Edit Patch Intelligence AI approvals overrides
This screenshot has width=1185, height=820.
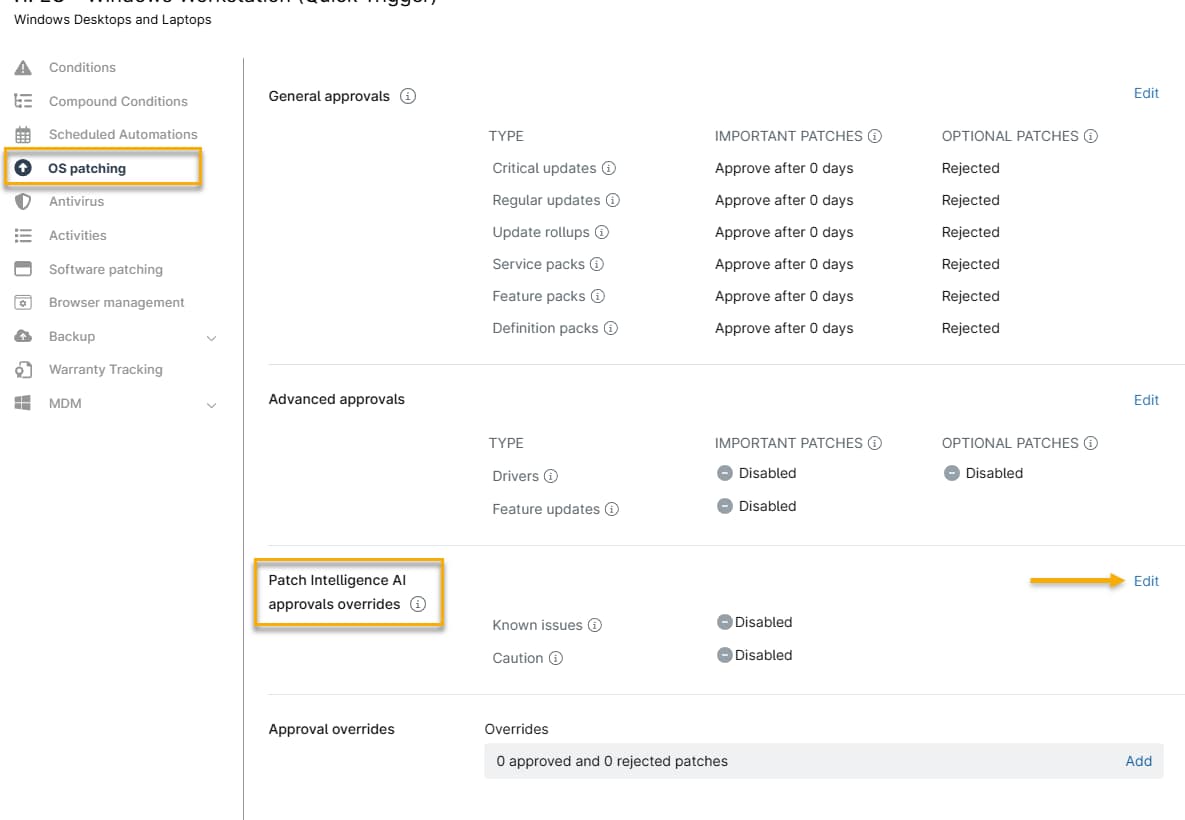coord(1146,582)
